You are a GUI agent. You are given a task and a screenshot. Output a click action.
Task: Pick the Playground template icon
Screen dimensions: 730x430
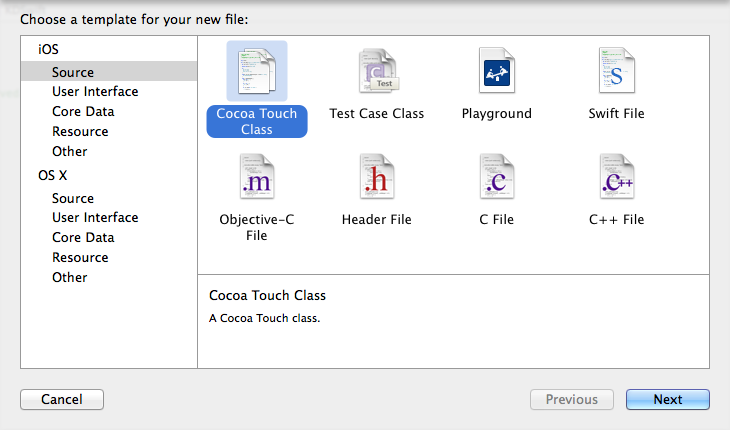(497, 71)
